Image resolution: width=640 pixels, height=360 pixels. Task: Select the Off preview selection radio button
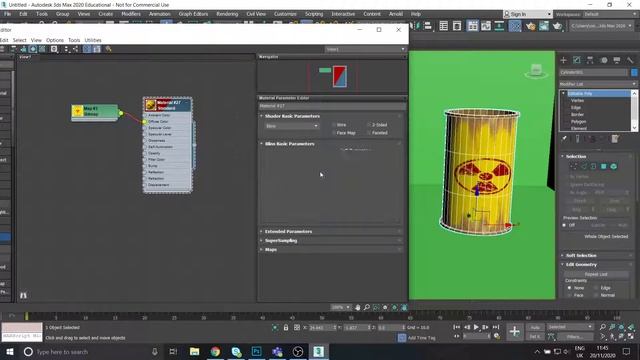click(x=564, y=225)
